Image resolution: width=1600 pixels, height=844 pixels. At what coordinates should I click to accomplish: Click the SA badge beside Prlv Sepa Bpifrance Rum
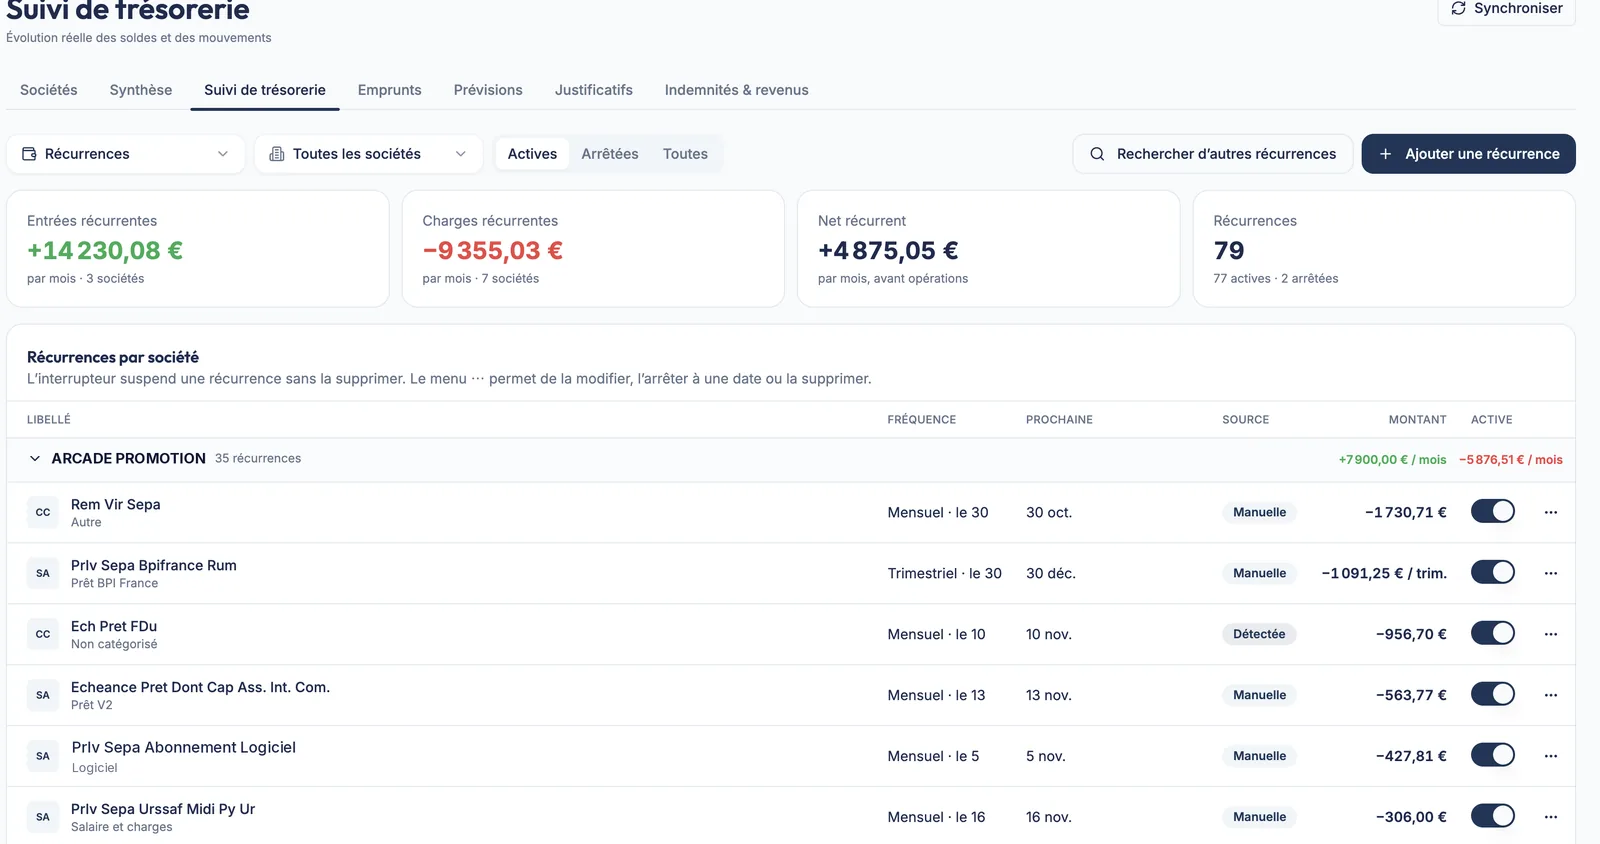click(43, 573)
